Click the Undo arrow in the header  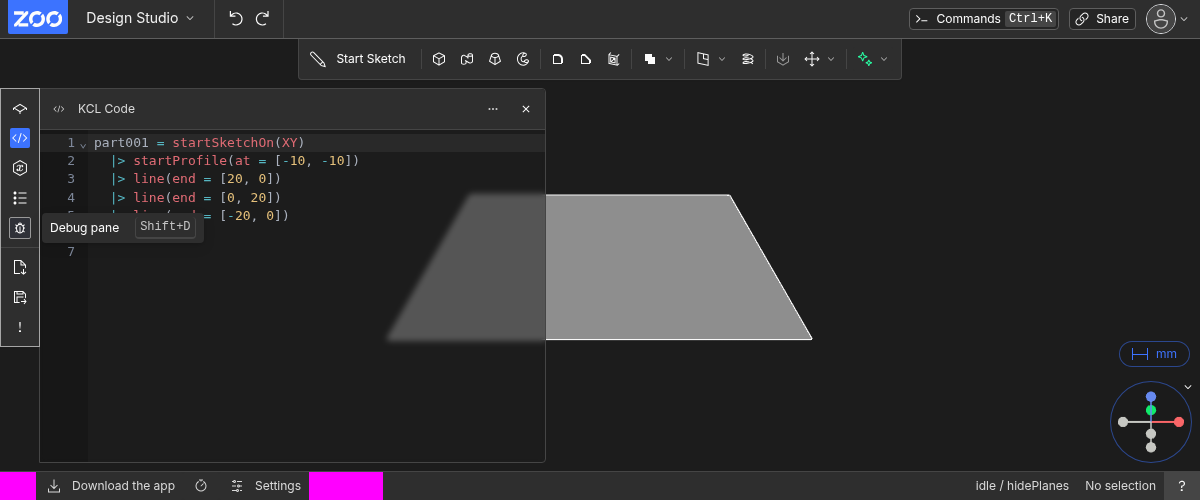click(x=236, y=18)
